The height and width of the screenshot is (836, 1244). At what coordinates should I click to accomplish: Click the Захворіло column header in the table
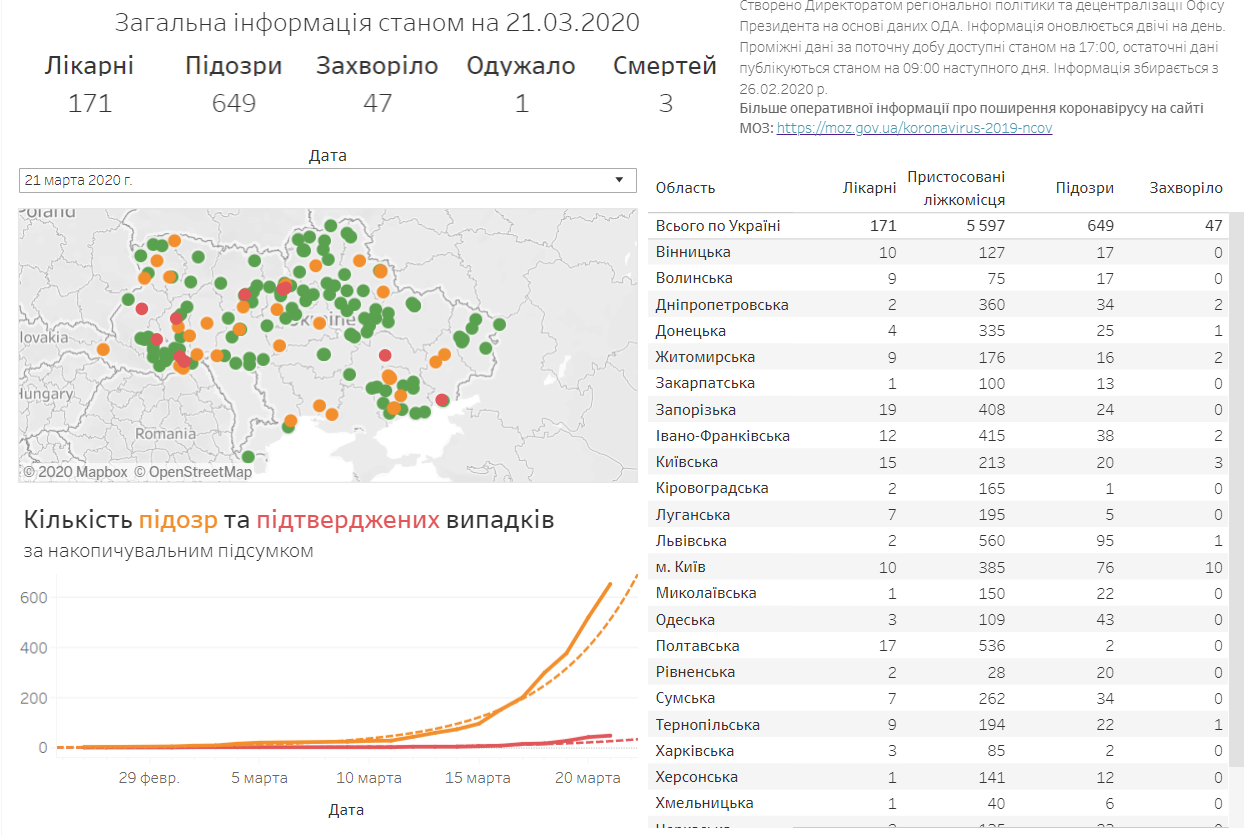tap(1185, 188)
